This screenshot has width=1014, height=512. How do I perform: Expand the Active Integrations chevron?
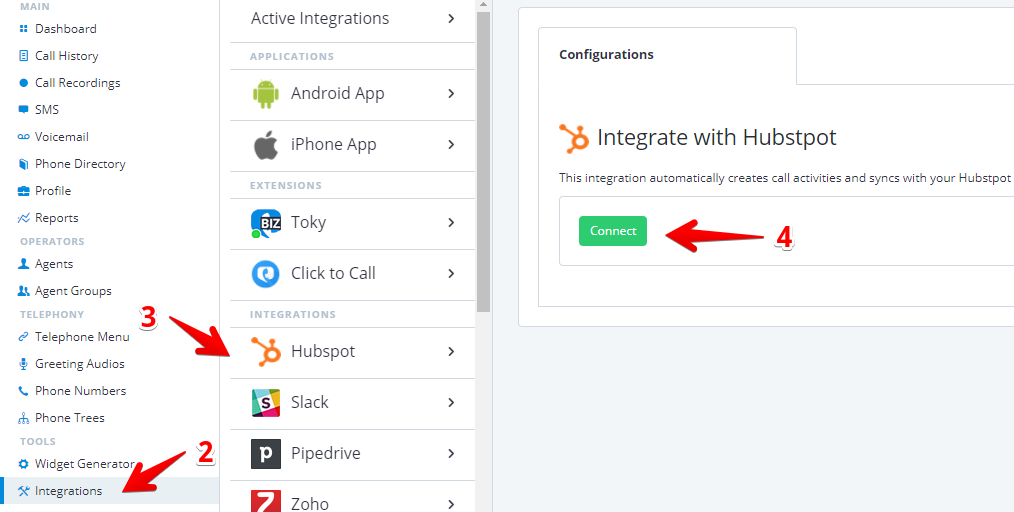click(451, 19)
